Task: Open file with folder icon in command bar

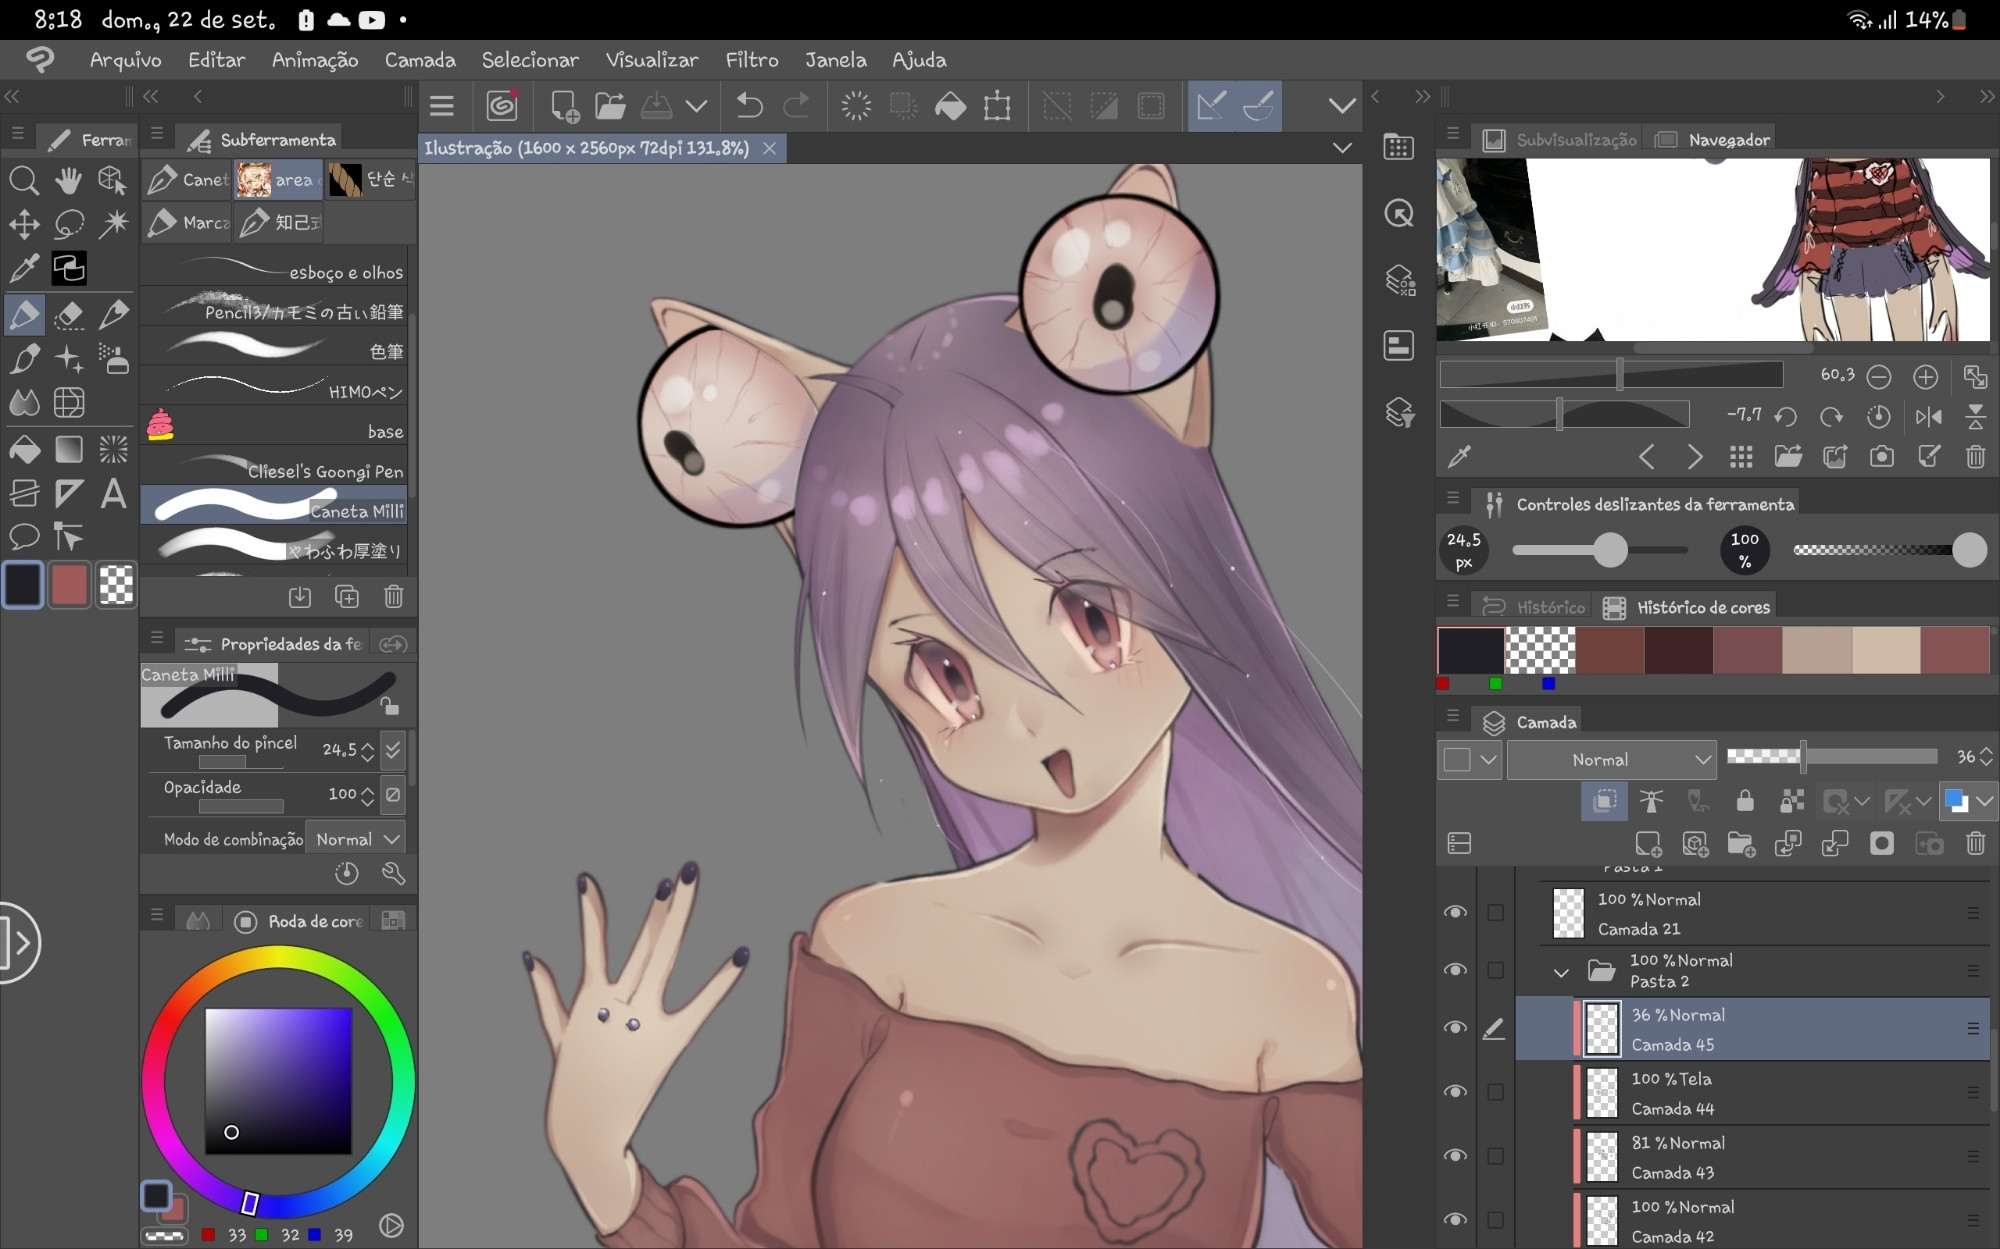Action: pos(610,106)
